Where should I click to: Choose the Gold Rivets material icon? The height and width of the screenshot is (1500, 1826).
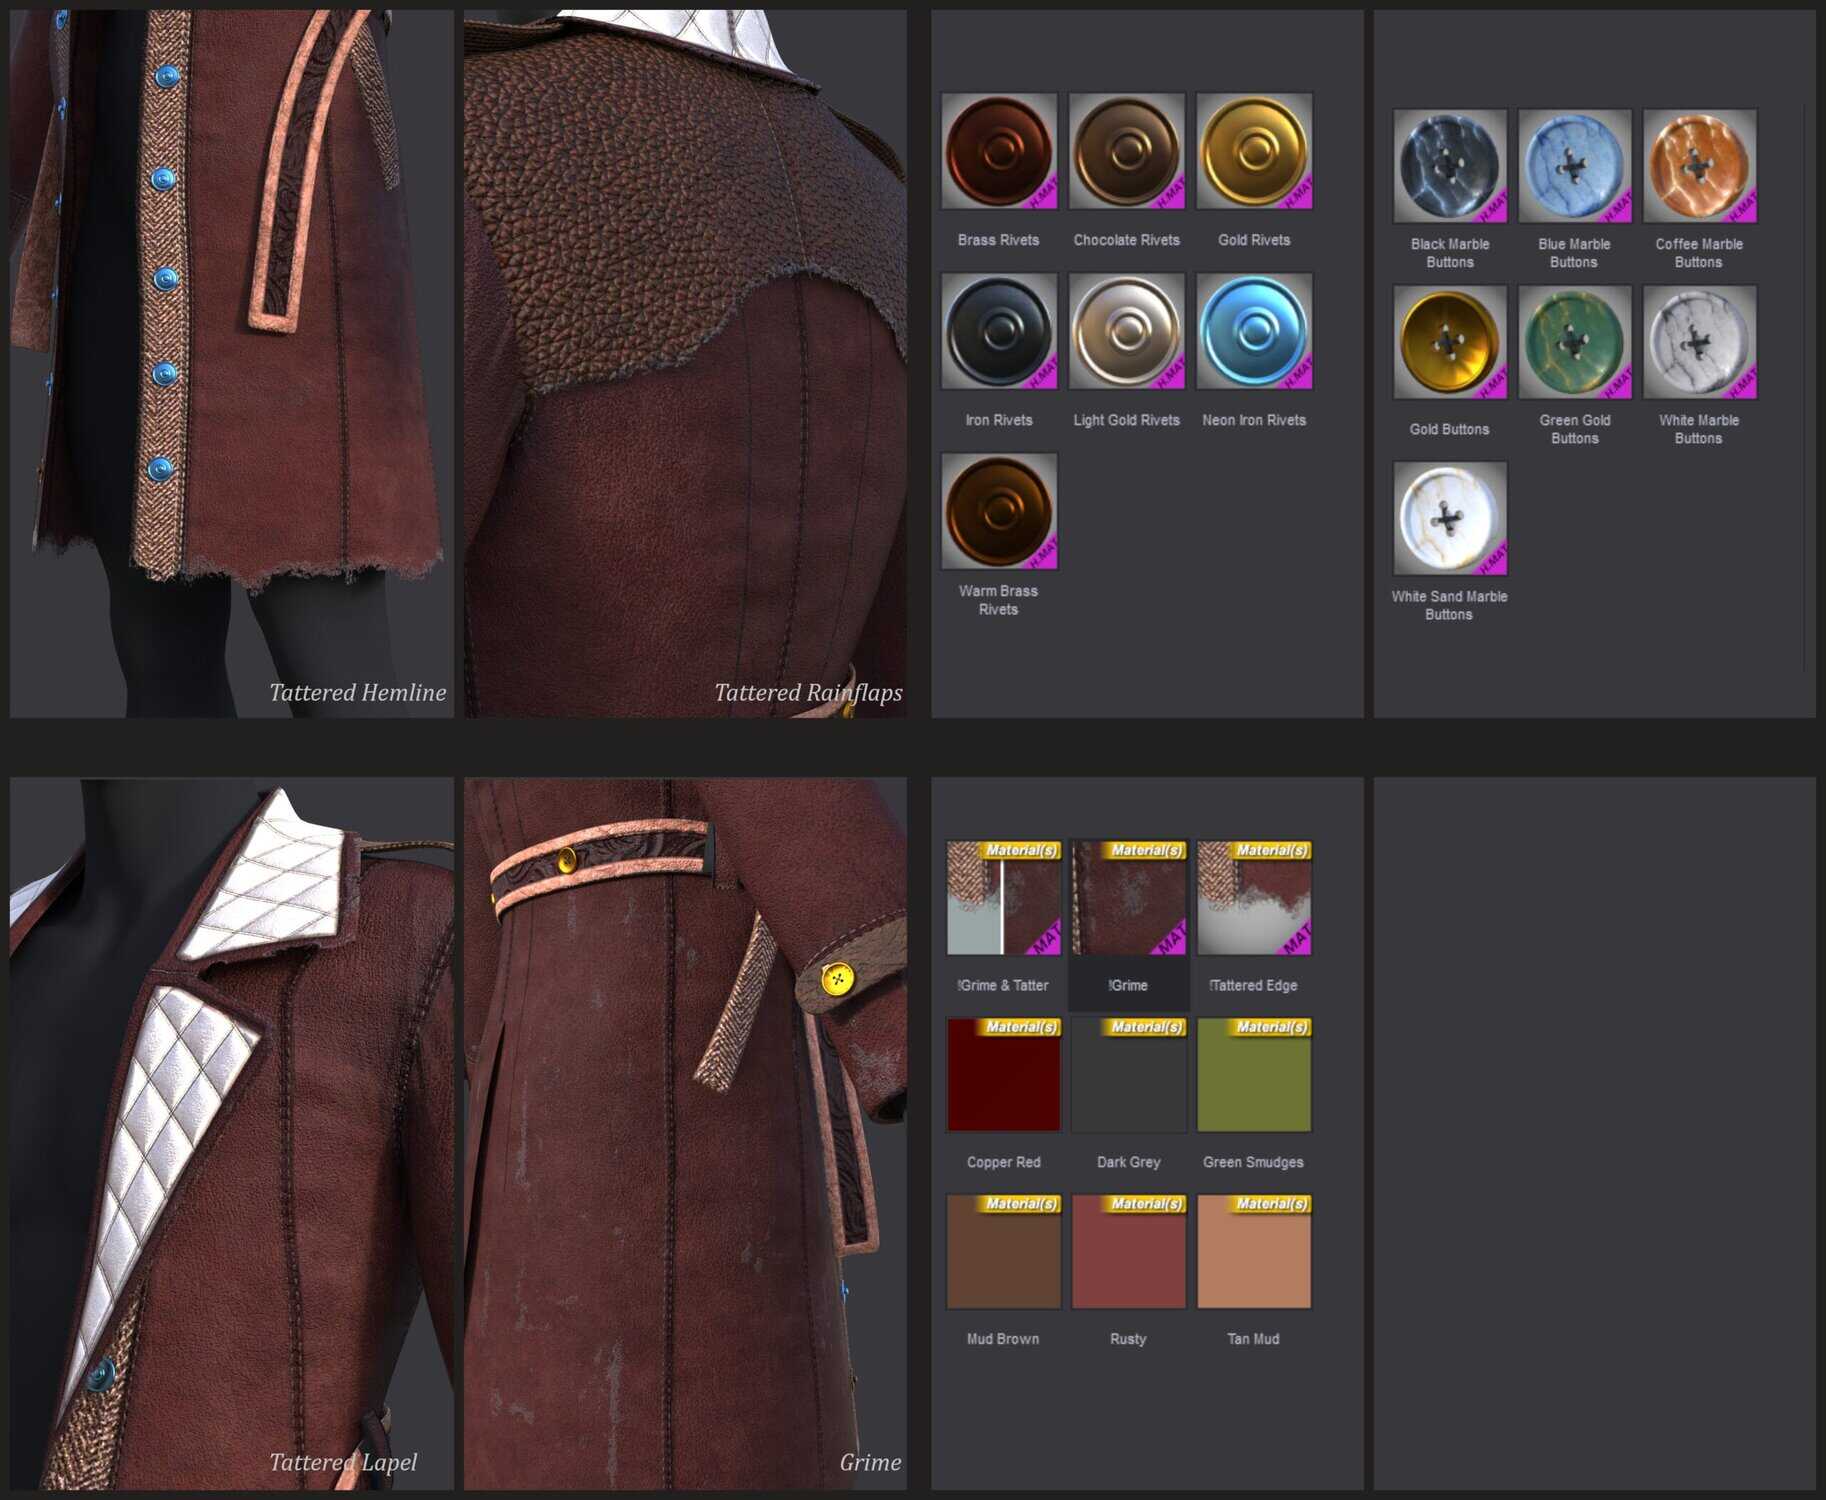click(x=1254, y=152)
